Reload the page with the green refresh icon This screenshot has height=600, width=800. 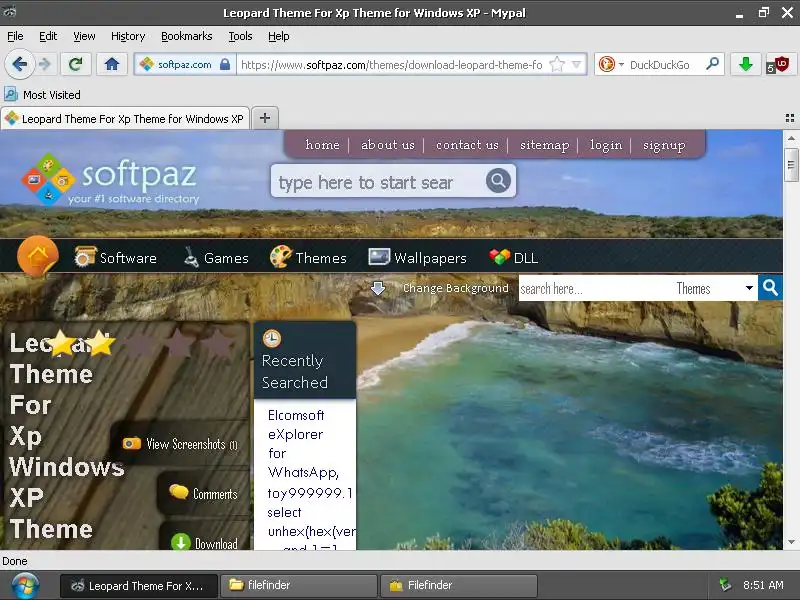tap(76, 64)
